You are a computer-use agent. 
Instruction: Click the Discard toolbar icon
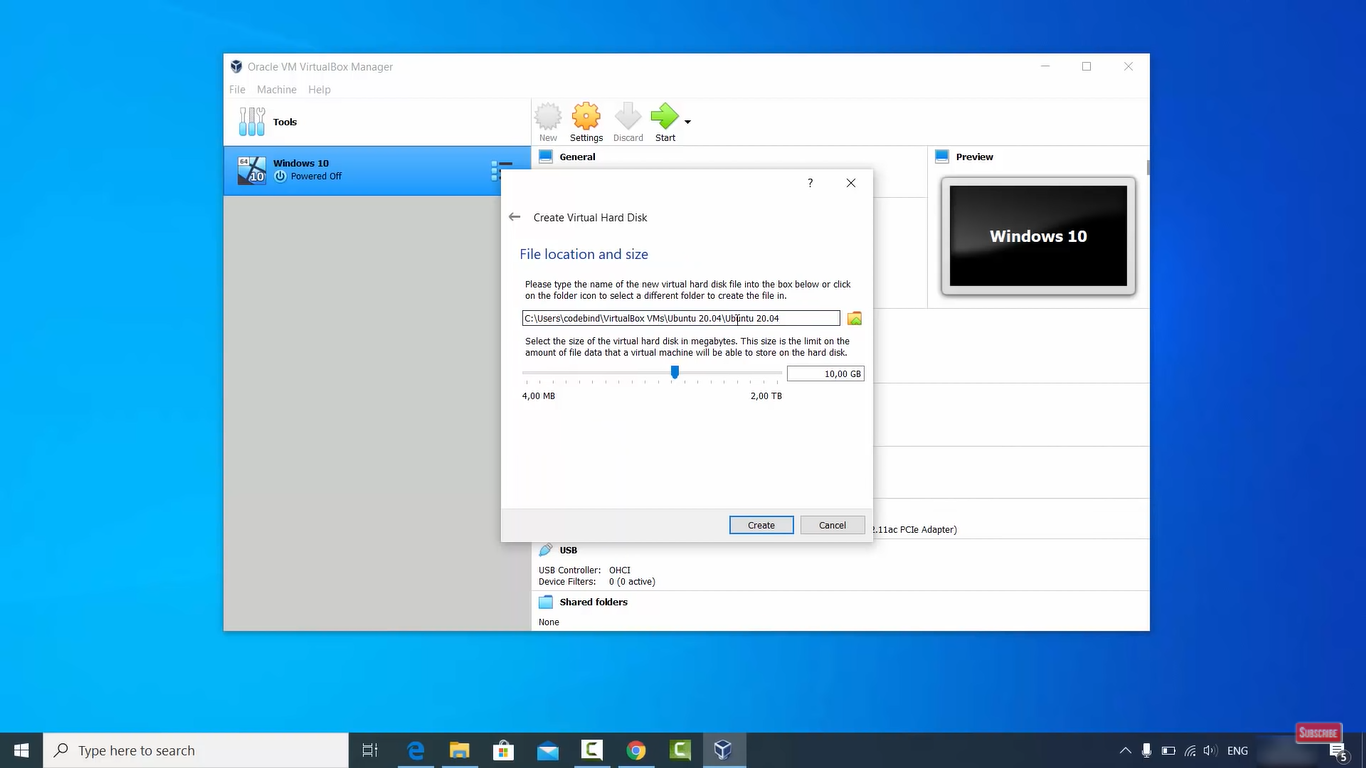[628, 122]
